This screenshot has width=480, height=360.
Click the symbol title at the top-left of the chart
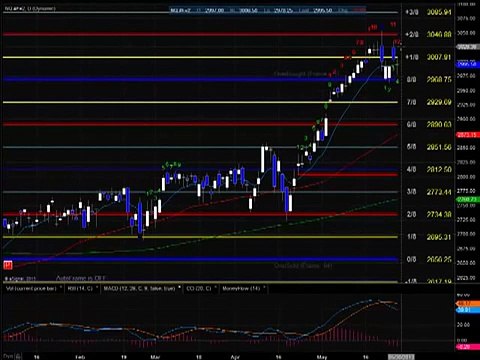pyautogui.click(x=30, y=9)
